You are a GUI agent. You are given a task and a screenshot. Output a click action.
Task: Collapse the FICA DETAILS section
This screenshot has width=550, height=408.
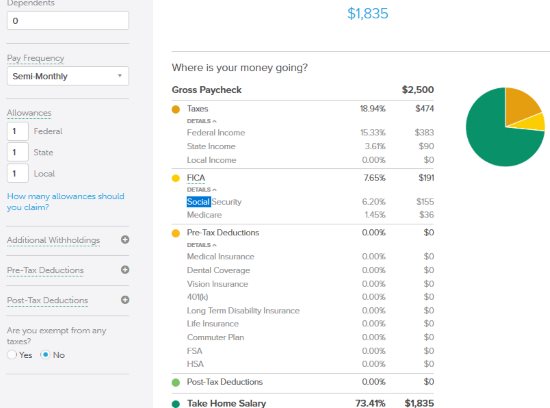click(201, 190)
